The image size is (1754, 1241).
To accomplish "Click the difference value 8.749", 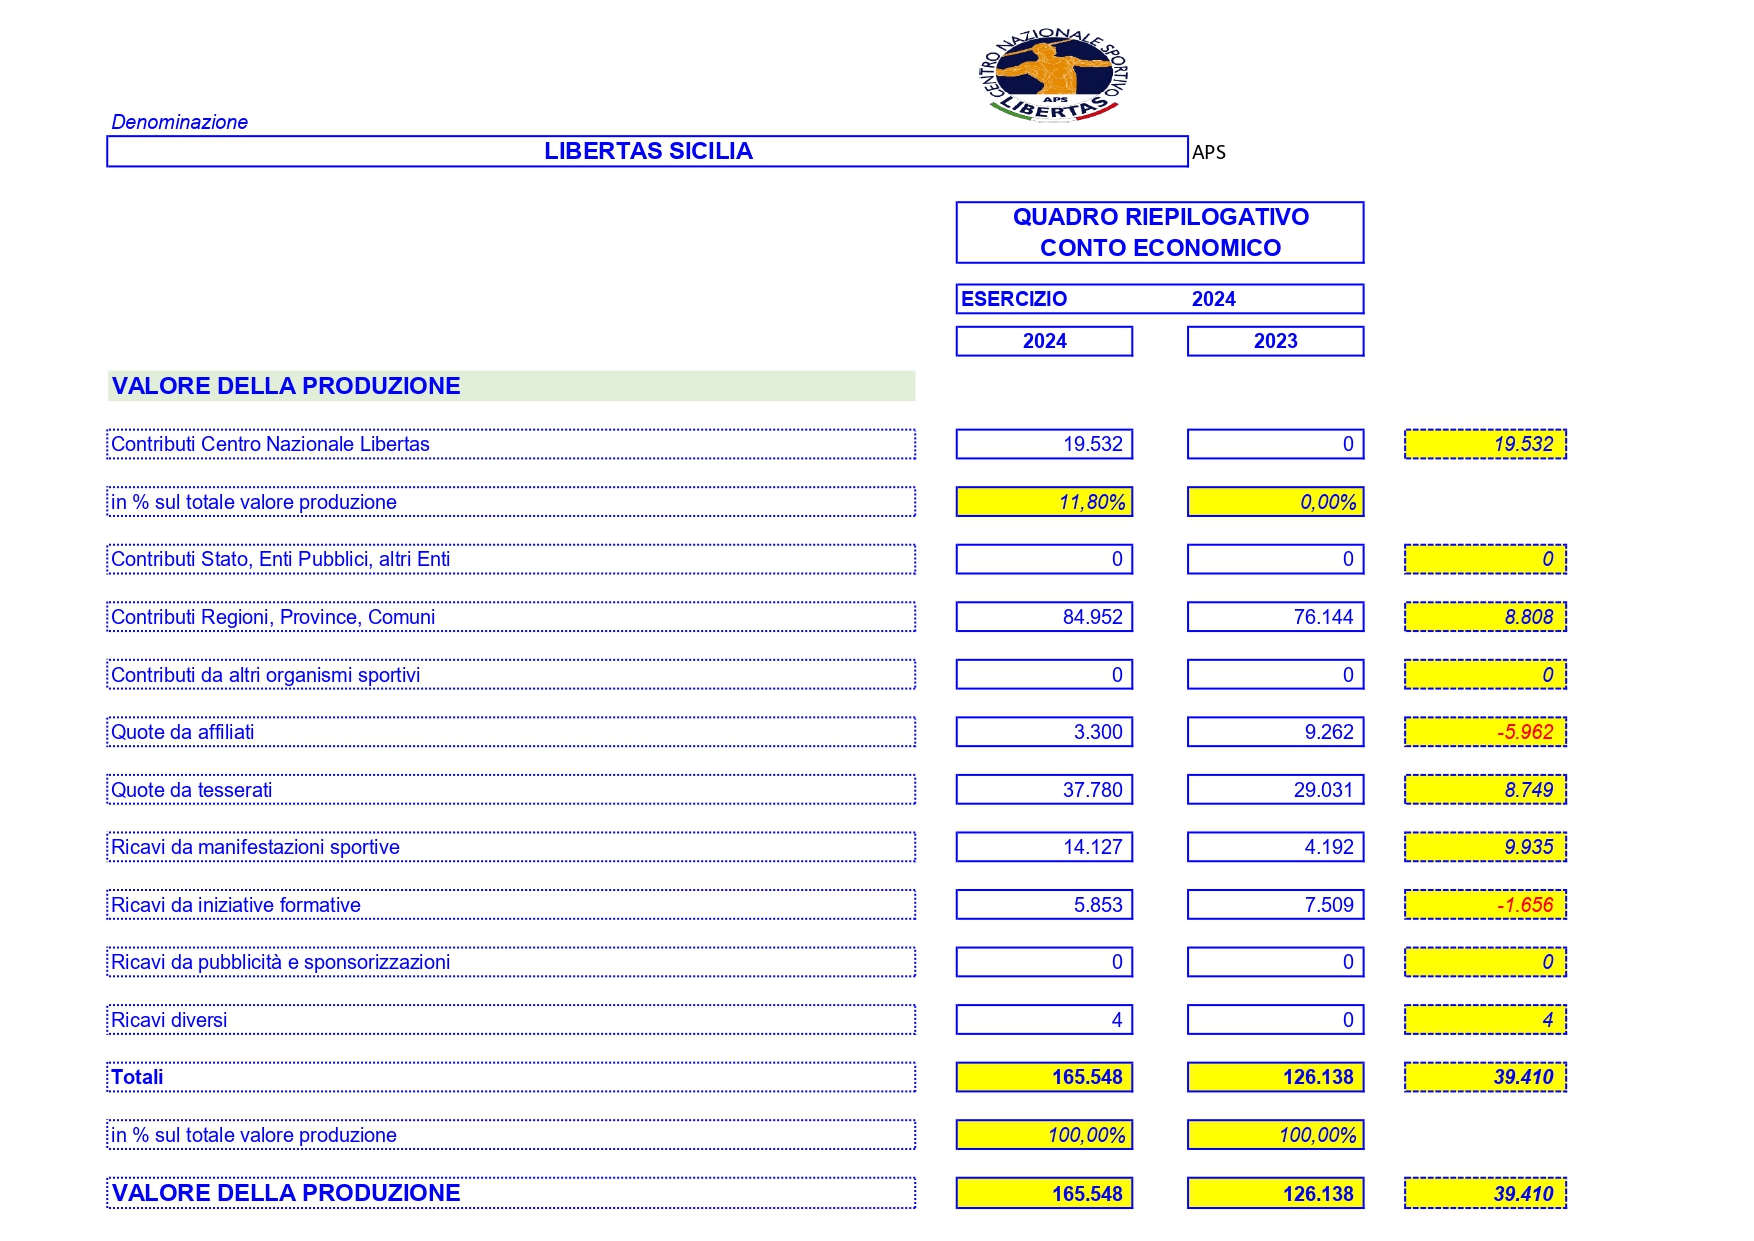I will click(x=1485, y=790).
